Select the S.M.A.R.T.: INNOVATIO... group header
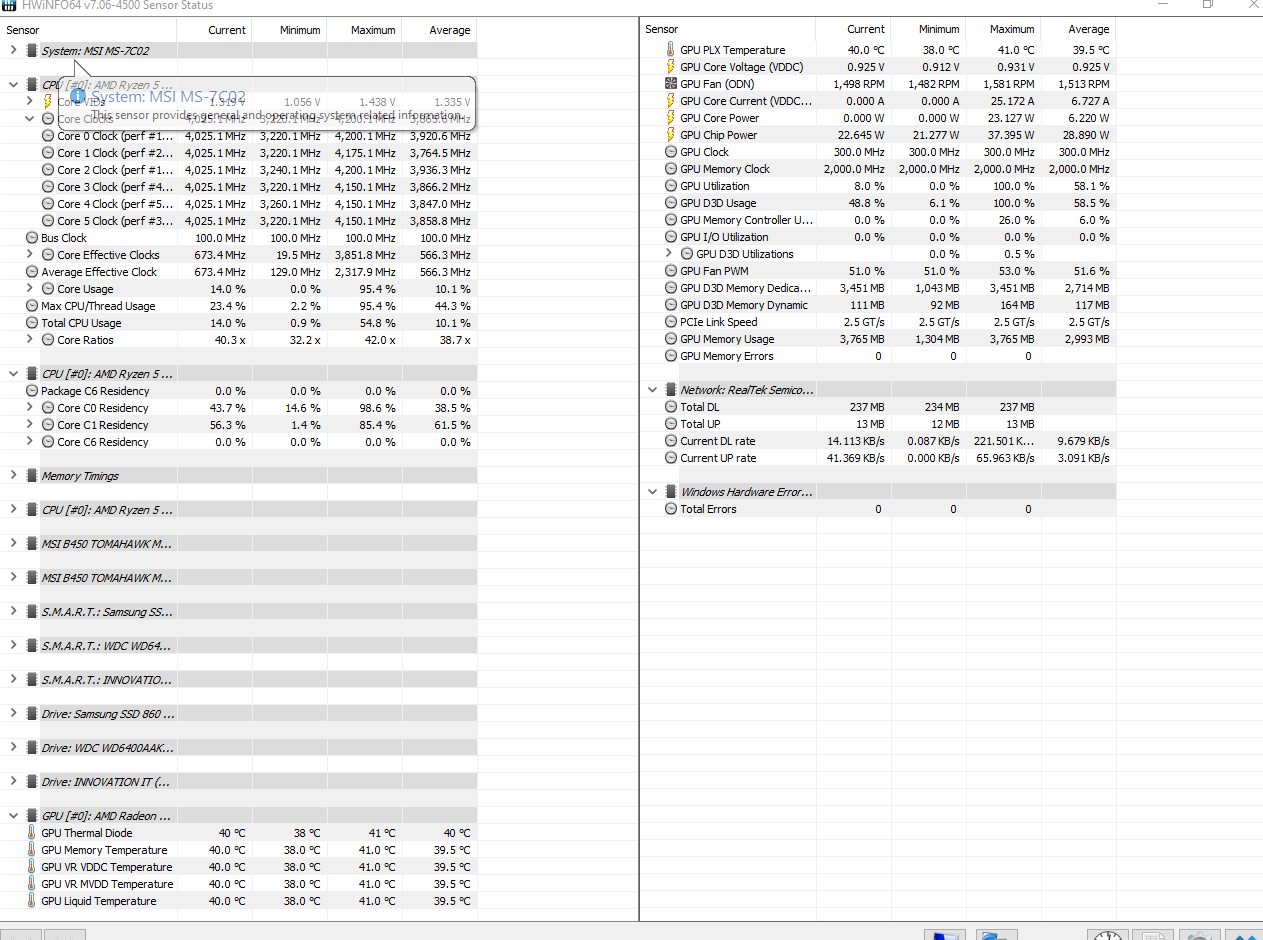The height and width of the screenshot is (940, 1263). tap(239, 679)
